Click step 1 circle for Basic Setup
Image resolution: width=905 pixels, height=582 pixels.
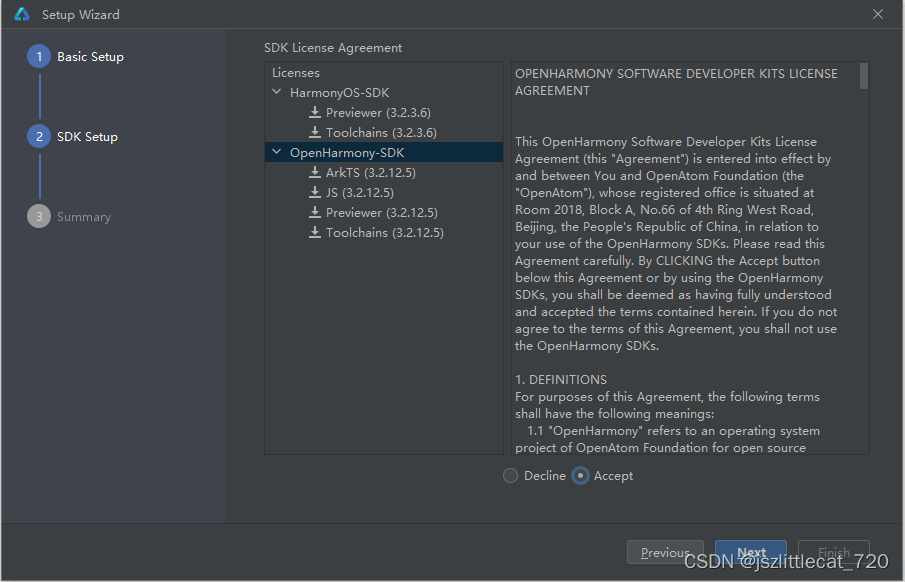[39, 57]
